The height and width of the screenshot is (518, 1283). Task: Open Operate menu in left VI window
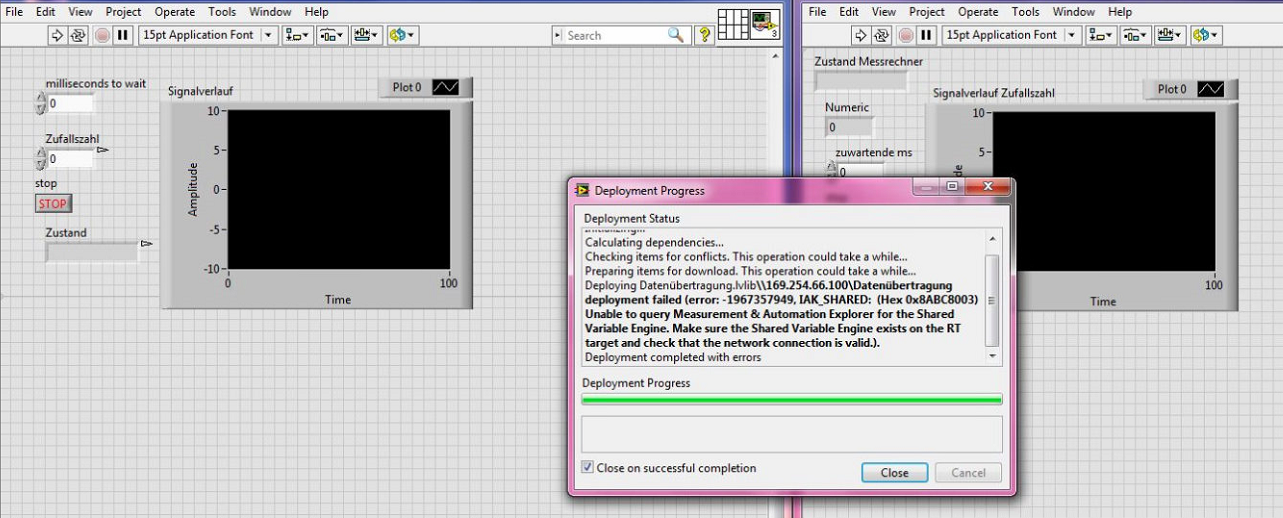tap(175, 12)
